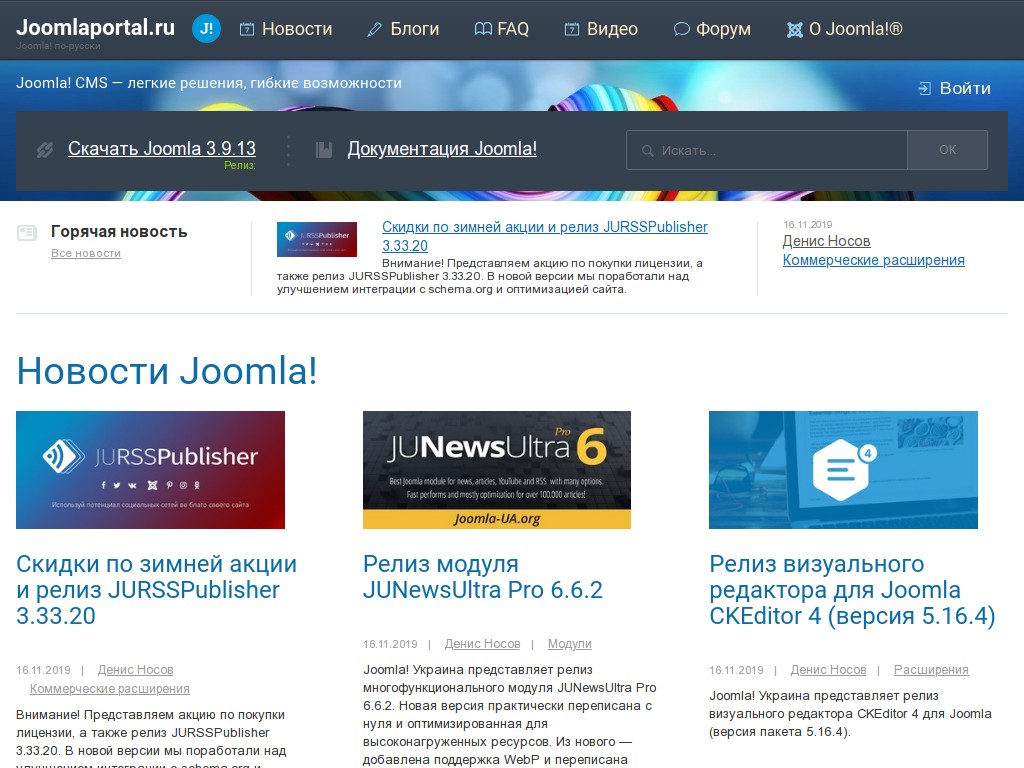Click the open book icon beside FAQ

483,29
